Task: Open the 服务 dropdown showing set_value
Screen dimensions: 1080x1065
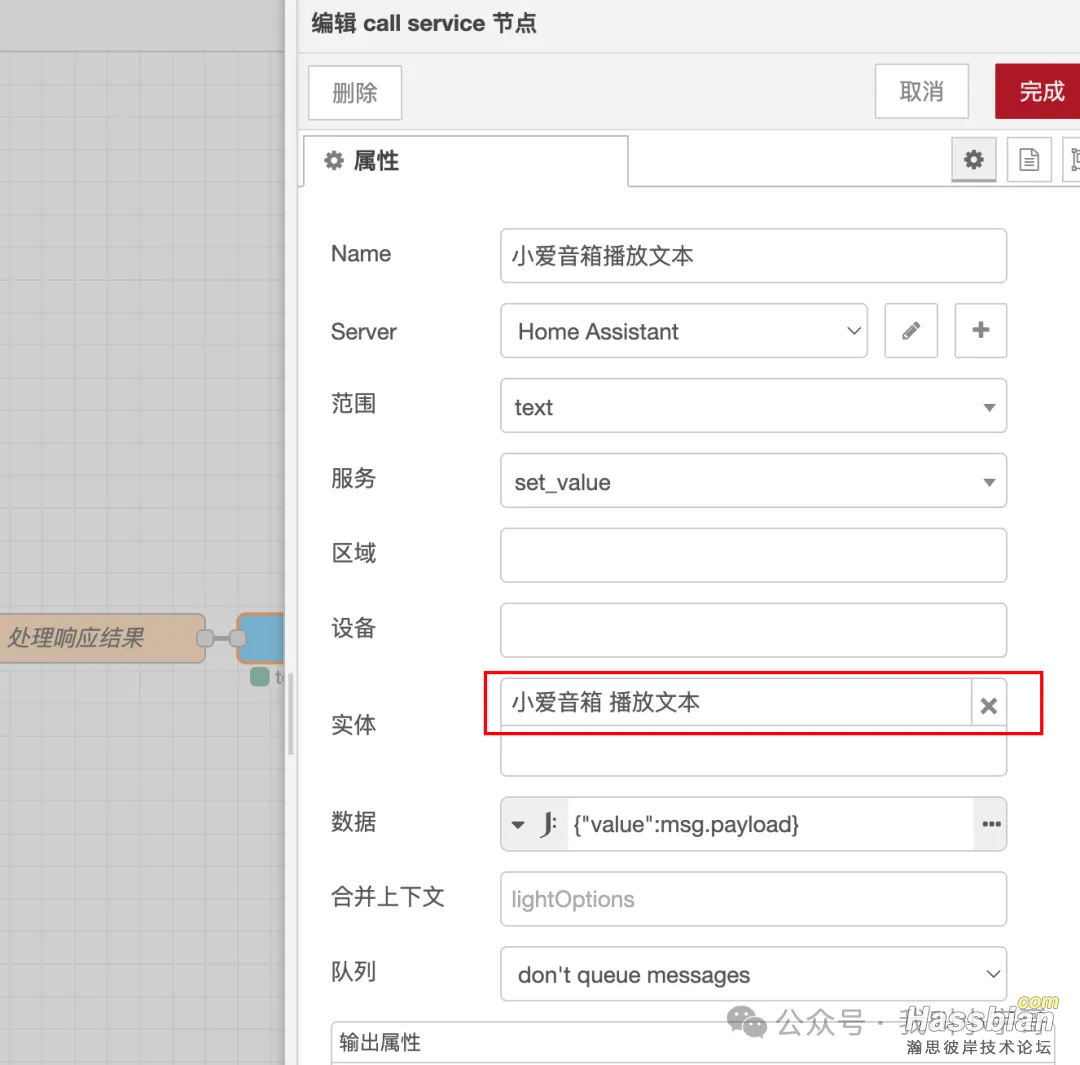Action: [752, 481]
